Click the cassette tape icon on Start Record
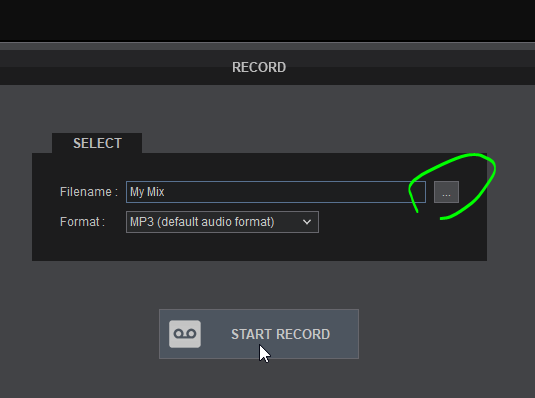The height and width of the screenshot is (398, 535). tap(185, 334)
